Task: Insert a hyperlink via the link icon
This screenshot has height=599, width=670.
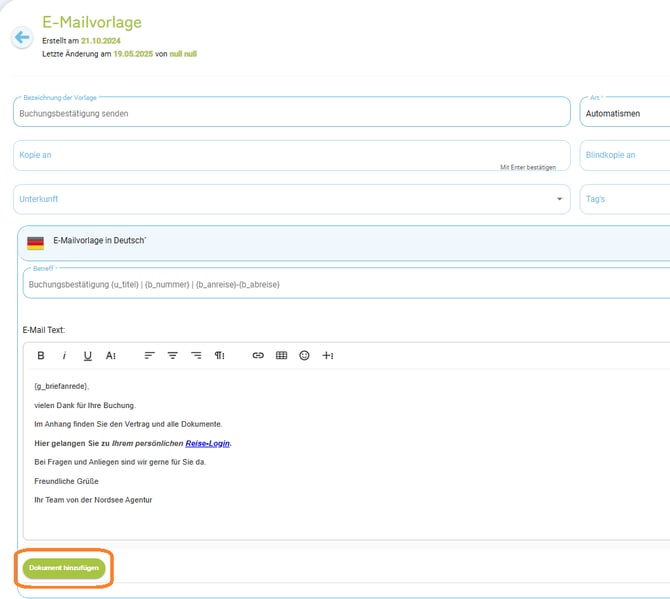Action: click(x=258, y=355)
